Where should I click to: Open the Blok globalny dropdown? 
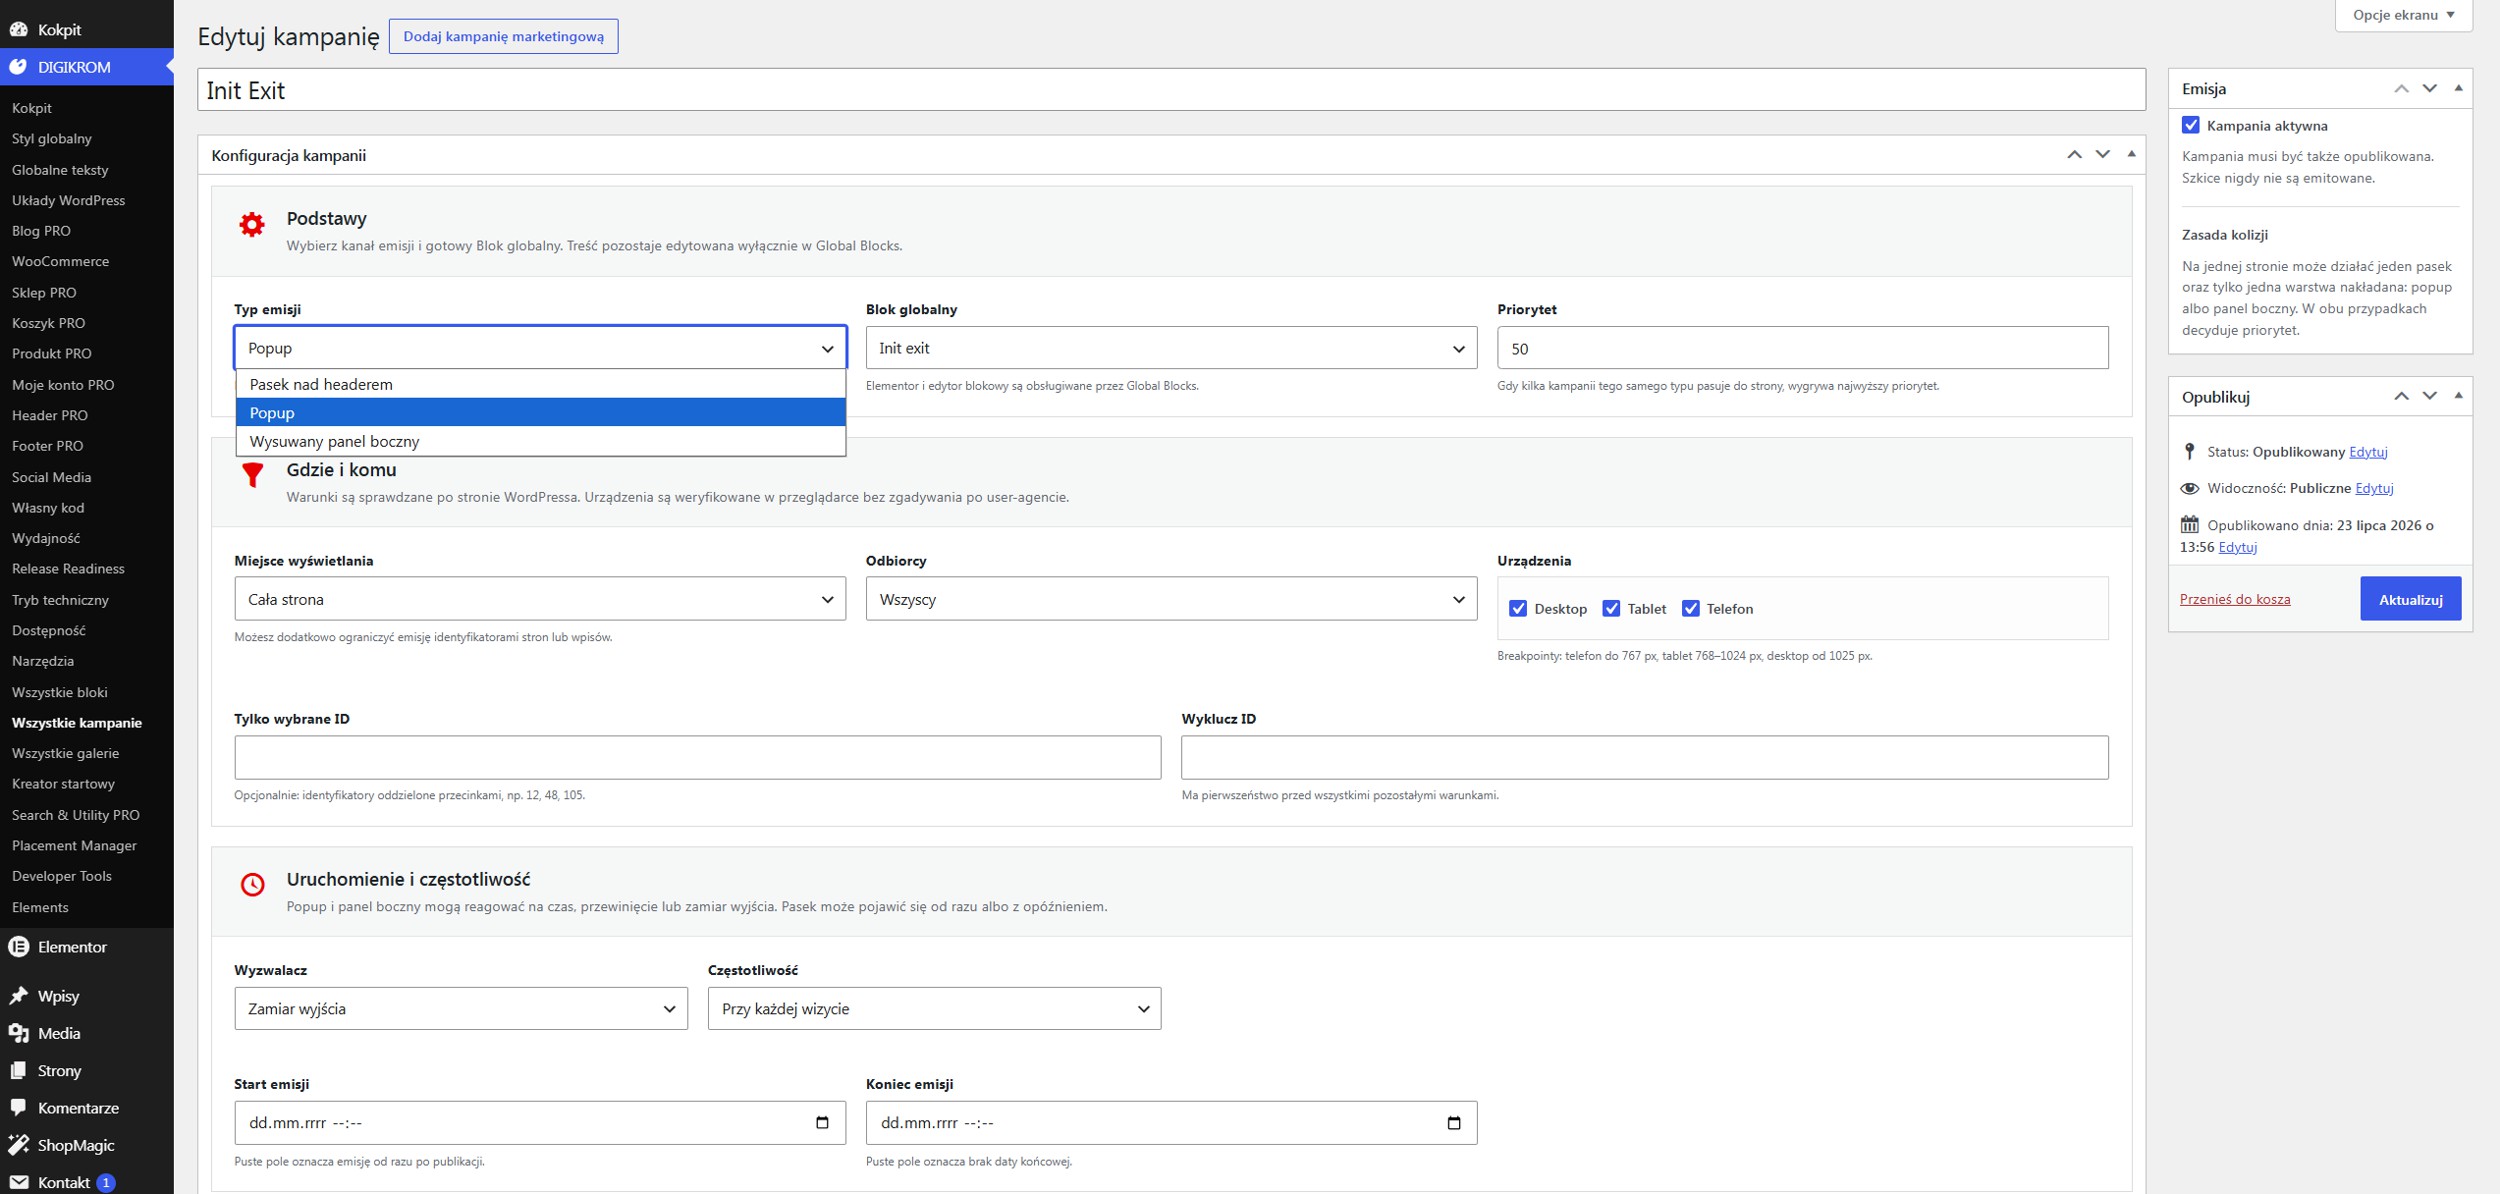click(1171, 348)
